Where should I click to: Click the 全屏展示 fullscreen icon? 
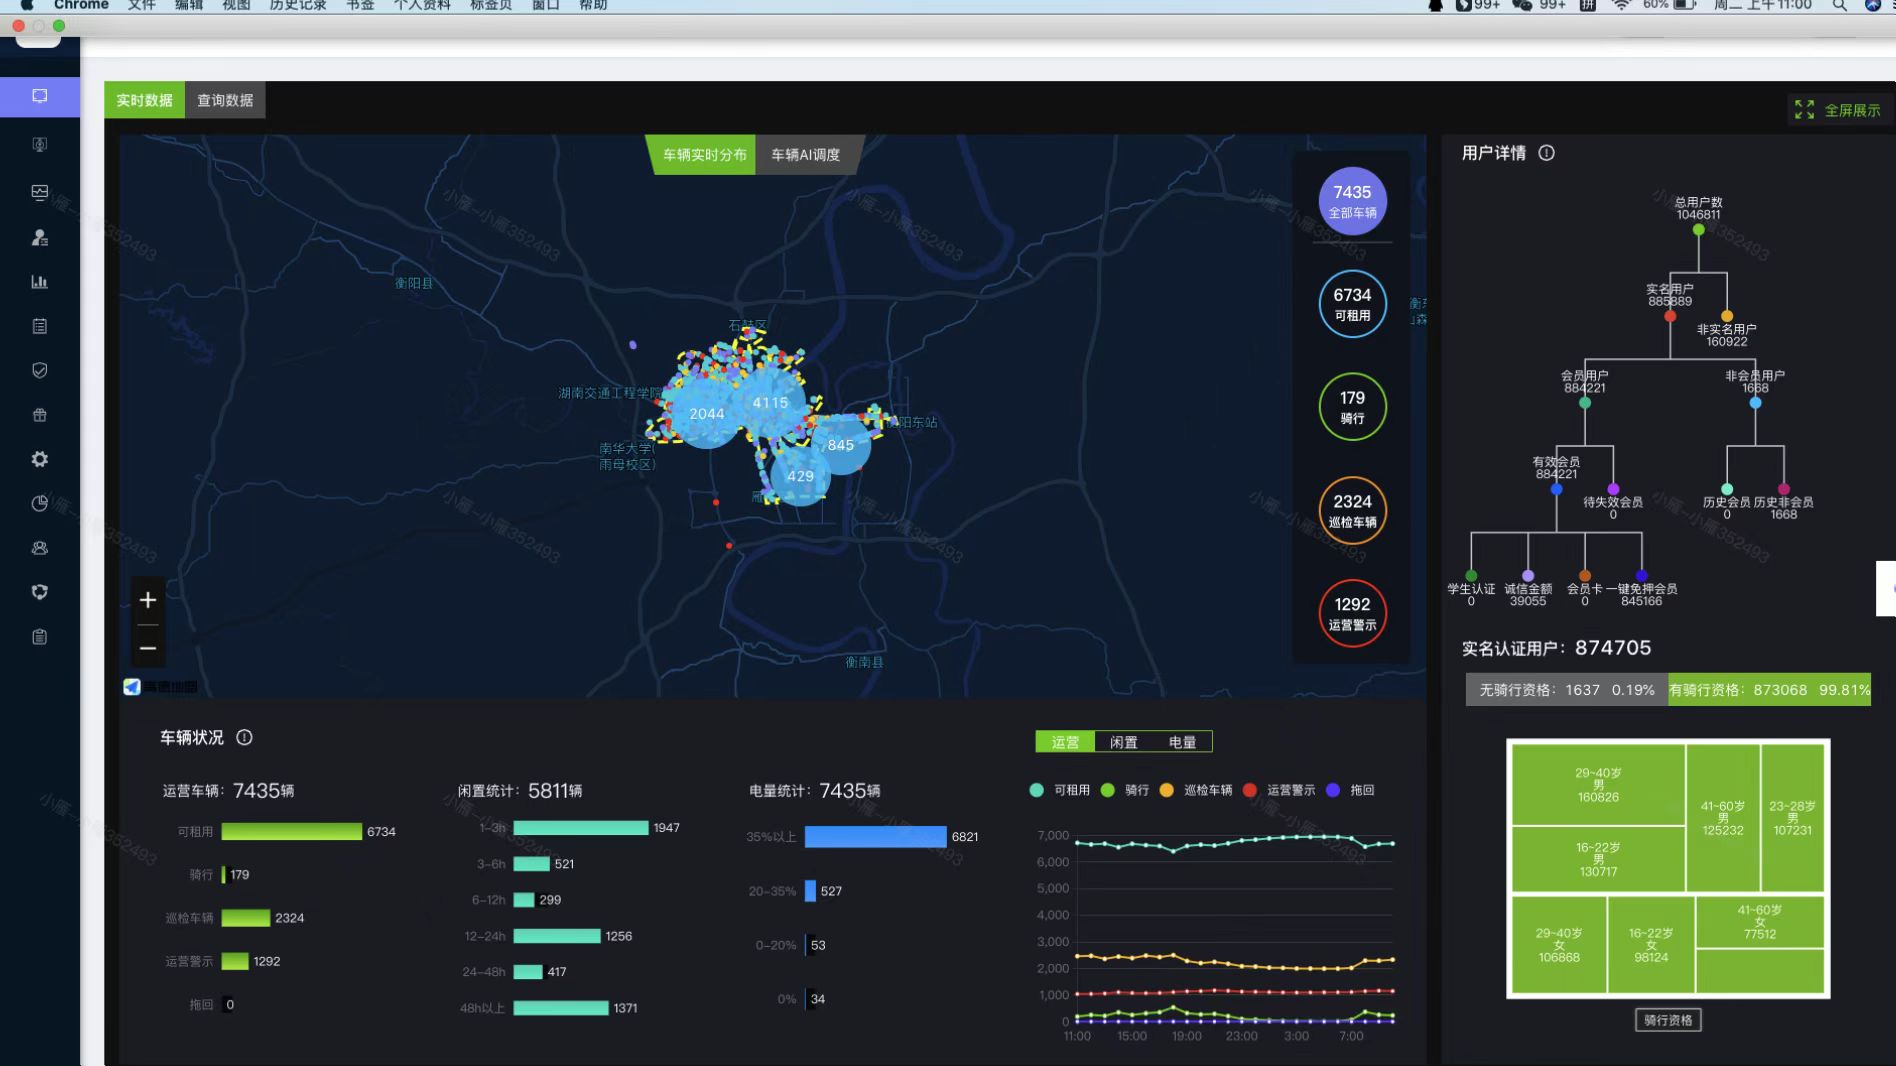click(1804, 110)
